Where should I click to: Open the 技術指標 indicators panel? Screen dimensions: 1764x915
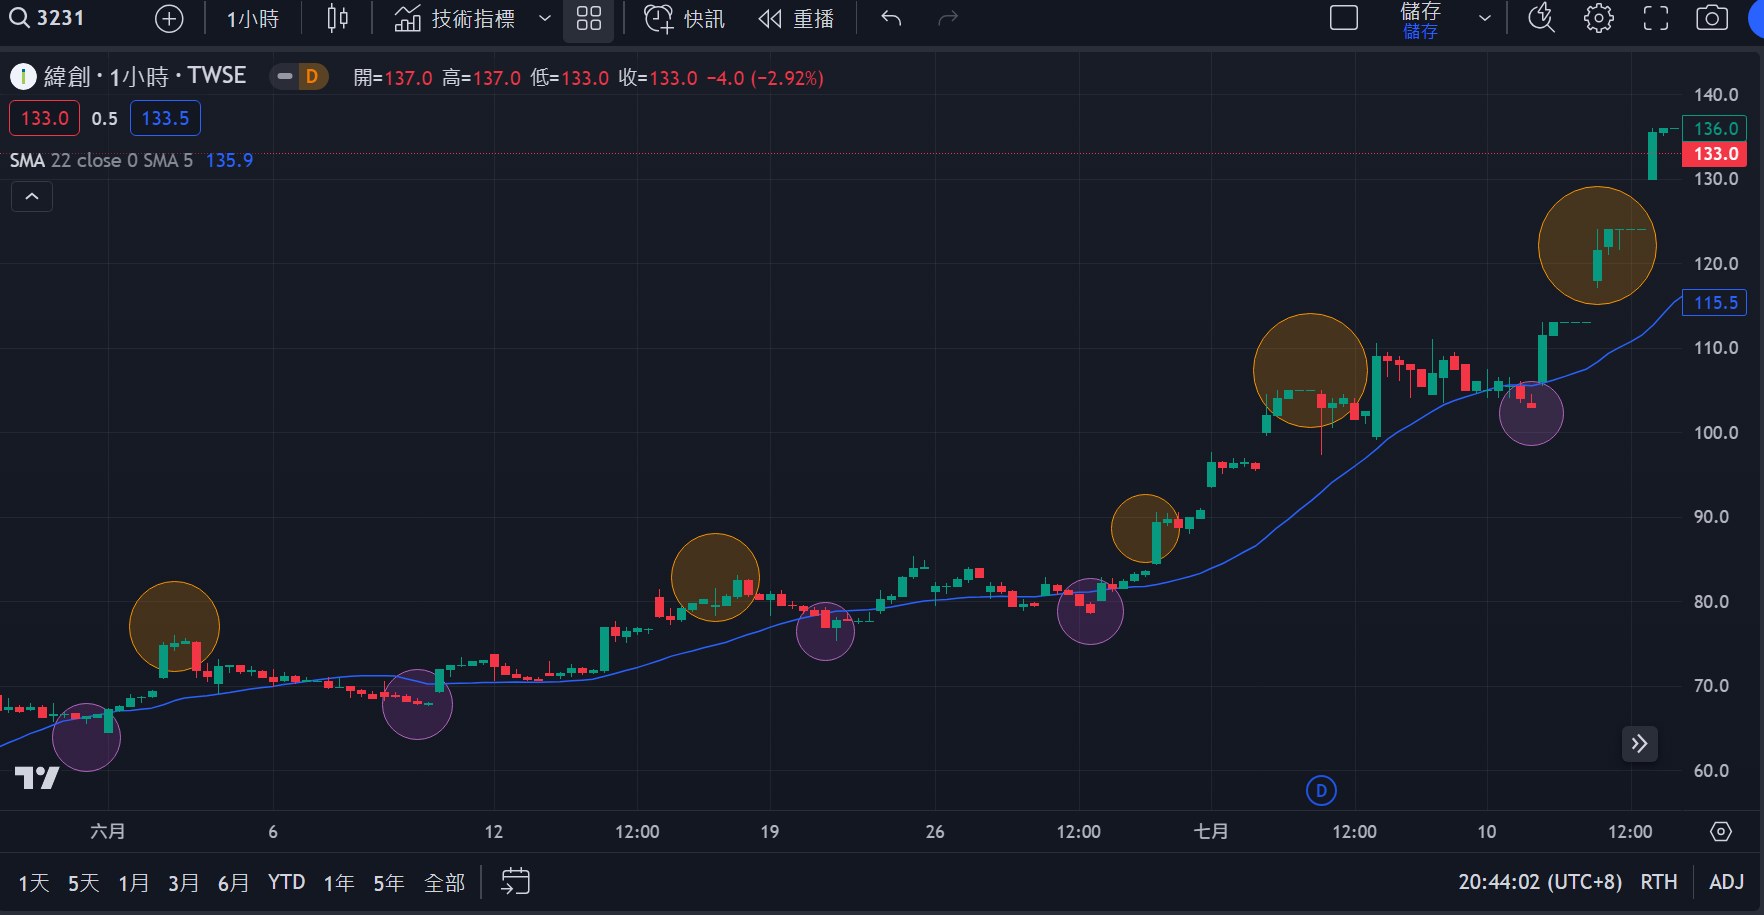[455, 19]
